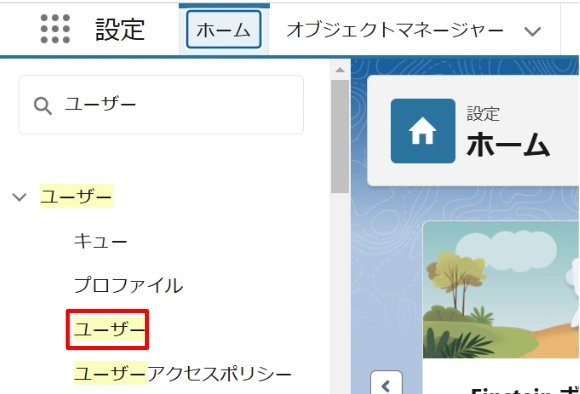Expand the オブジェクトマネージャー tab chevron
The height and width of the screenshot is (394, 580).
click(532, 31)
